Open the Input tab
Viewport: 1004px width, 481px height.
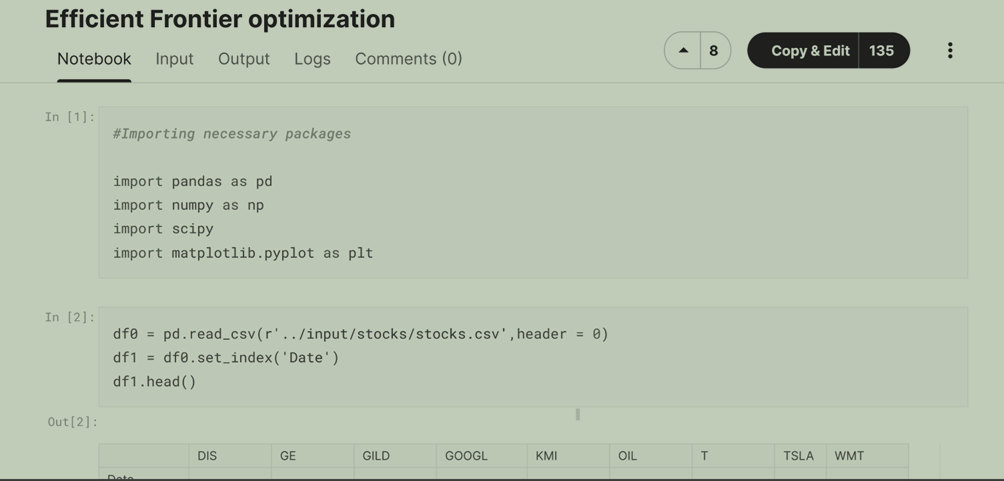(x=174, y=59)
